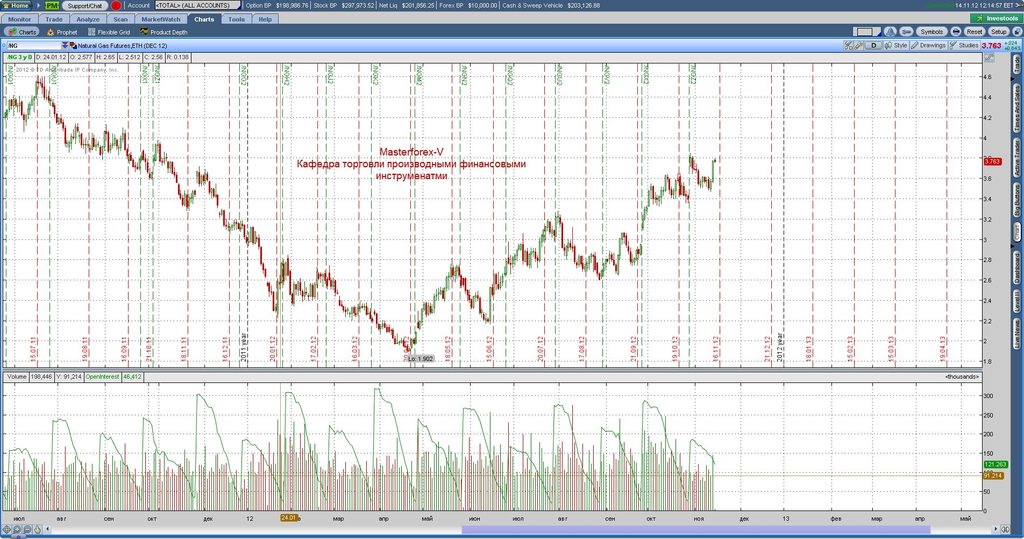
Task: Click the scissors tool icon
Action: click(848, 46)
